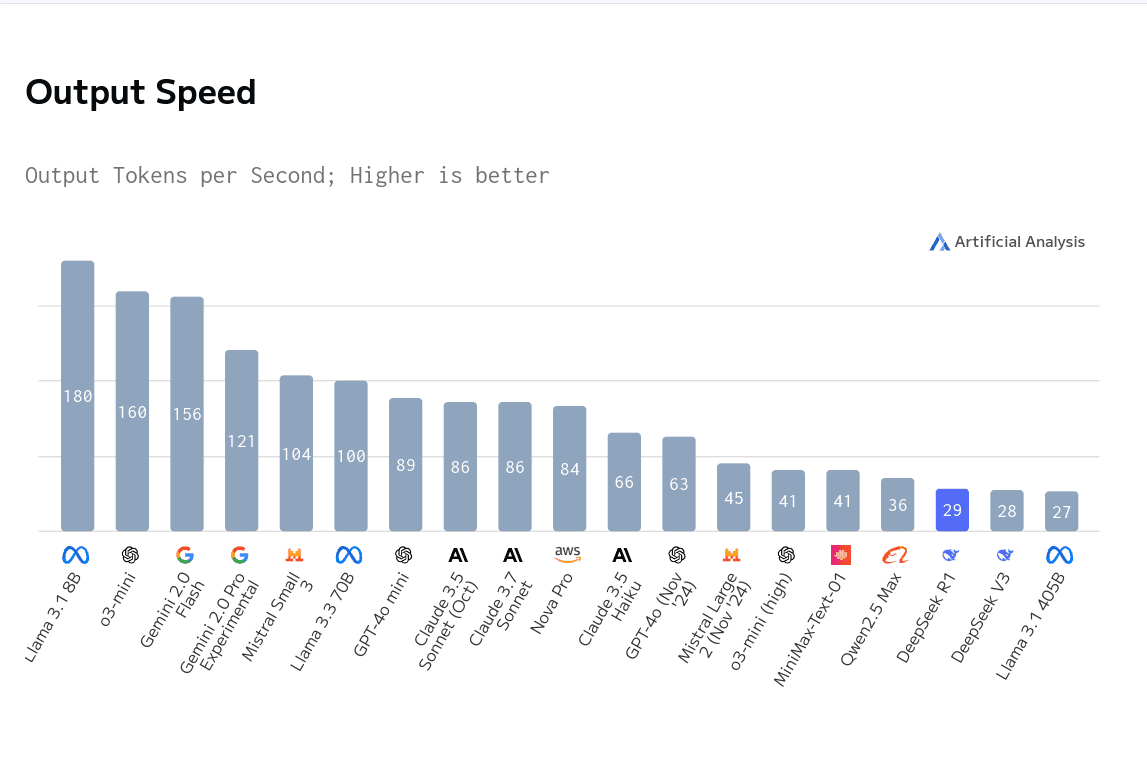
Task: Click the OpenAI logo below the o3-mini bar
Action: click(x=131, y=555)
